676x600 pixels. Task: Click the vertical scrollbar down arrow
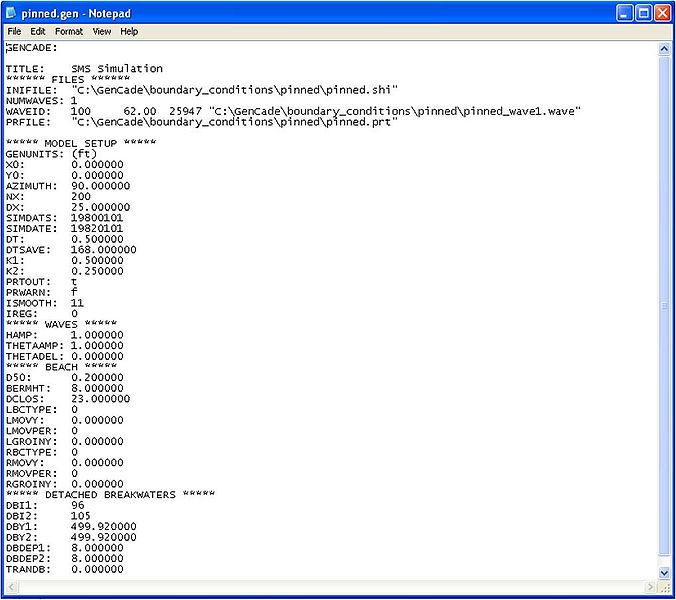click(x=664, y=573)
